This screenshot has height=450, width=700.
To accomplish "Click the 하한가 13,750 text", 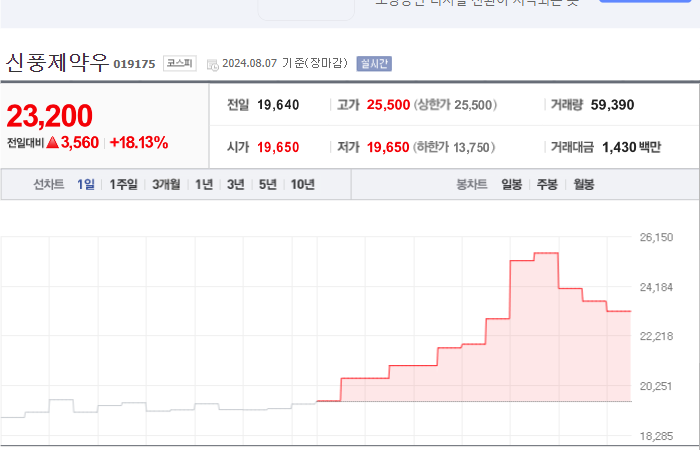I will [x=454, y=147].
